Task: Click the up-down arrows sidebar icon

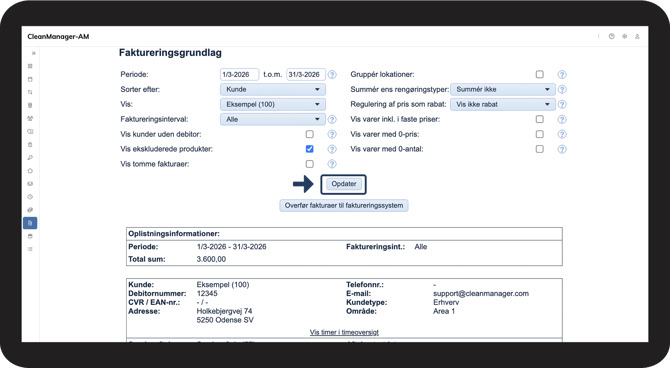Action: 30,92
